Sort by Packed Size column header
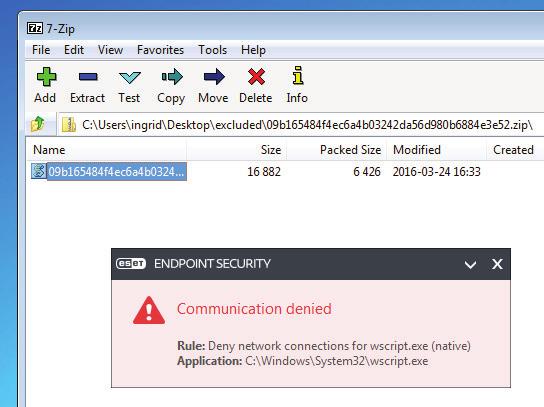This screenshot has height=407, width=544. pyautogui.click(x=337, y=150)
